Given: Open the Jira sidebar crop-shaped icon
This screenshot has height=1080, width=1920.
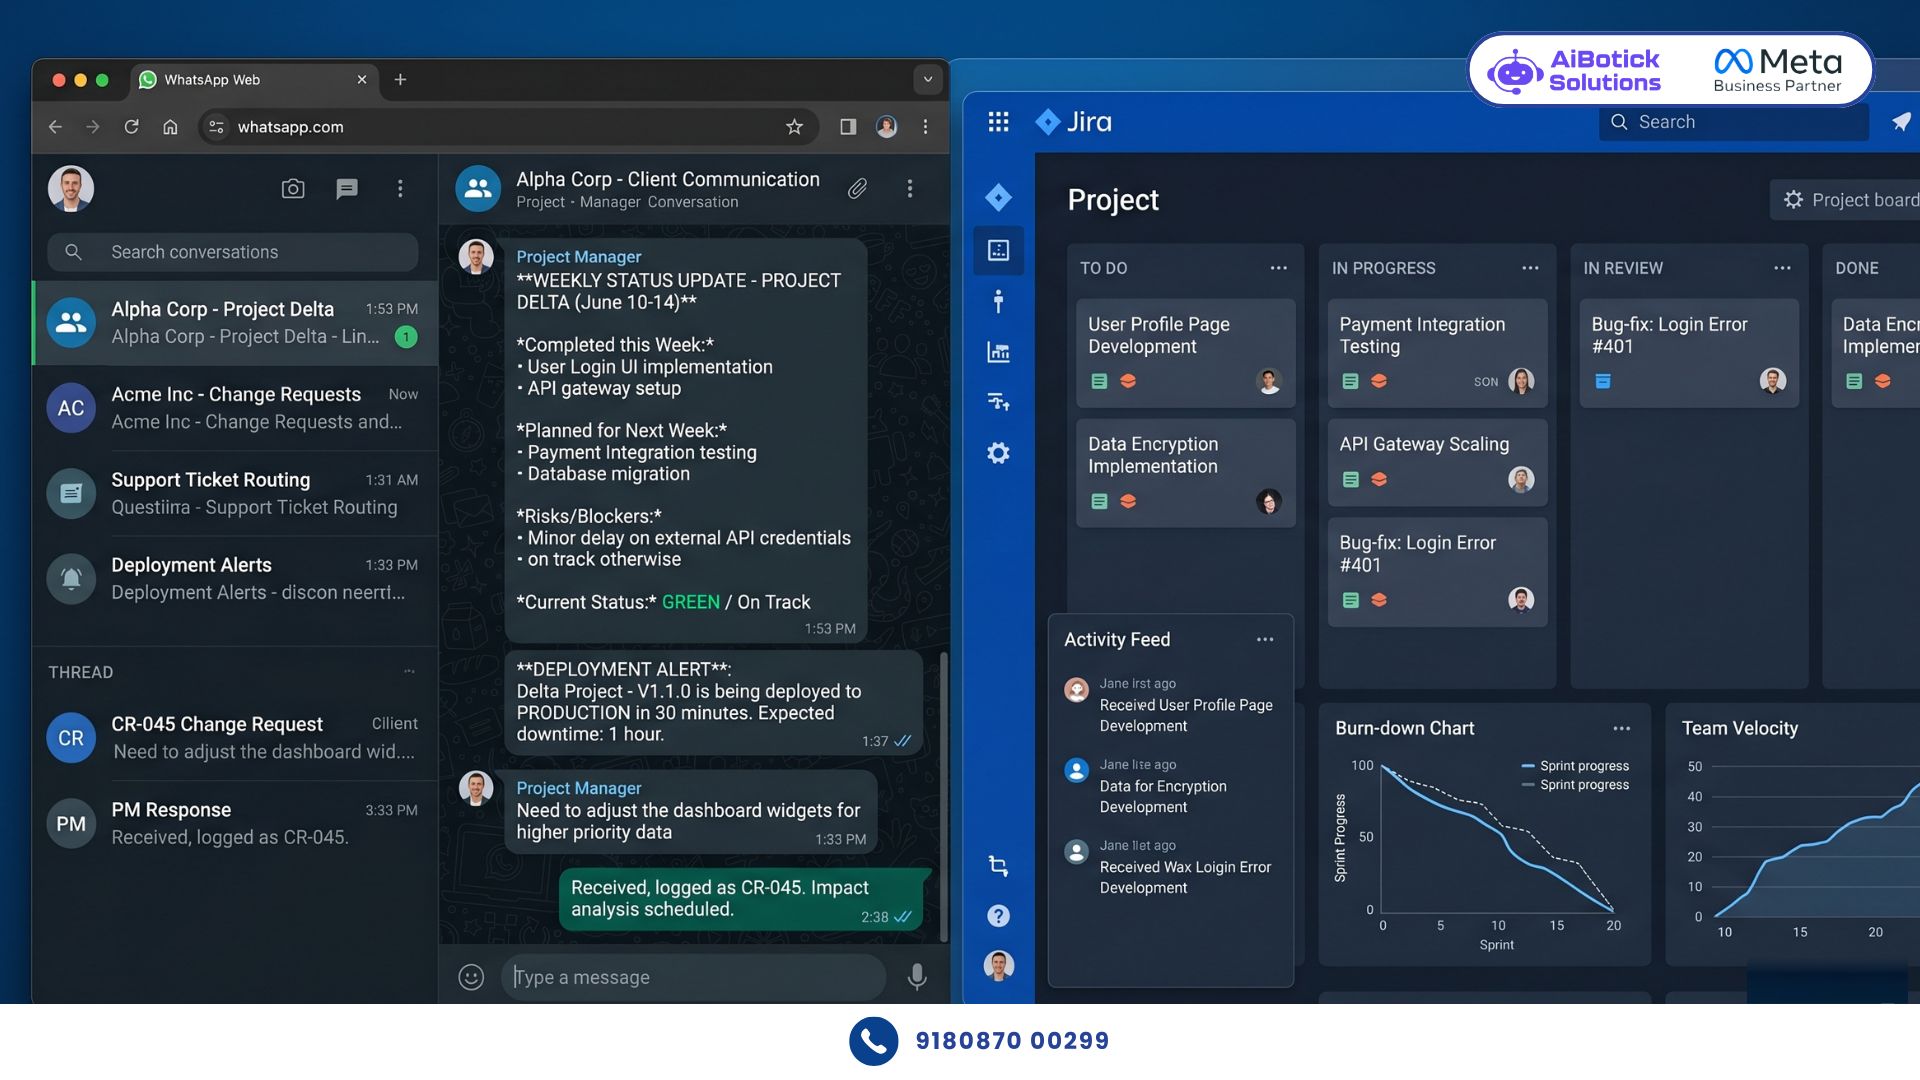Looking at the screenshot, I should pyautogui.click(x=998, y=866).
